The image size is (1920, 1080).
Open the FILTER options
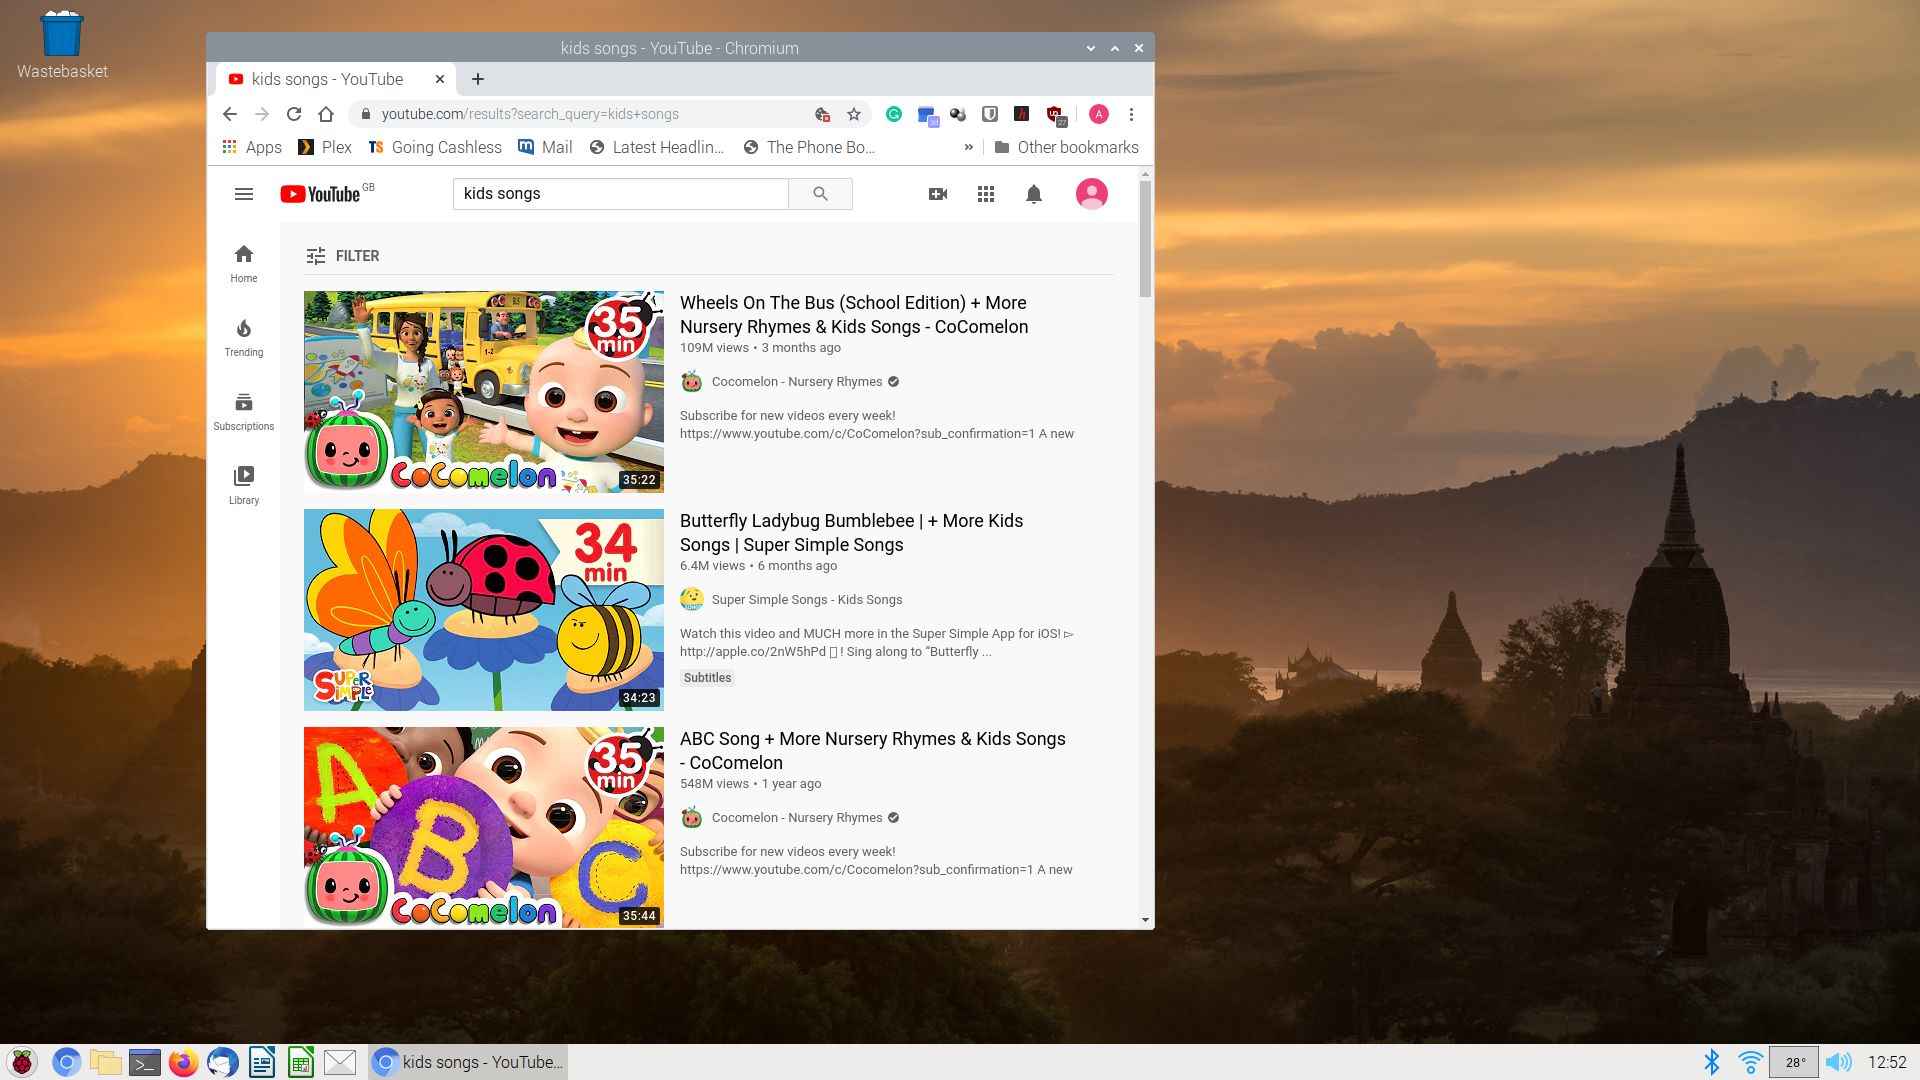pyautogui.click(x=342, y=256)
